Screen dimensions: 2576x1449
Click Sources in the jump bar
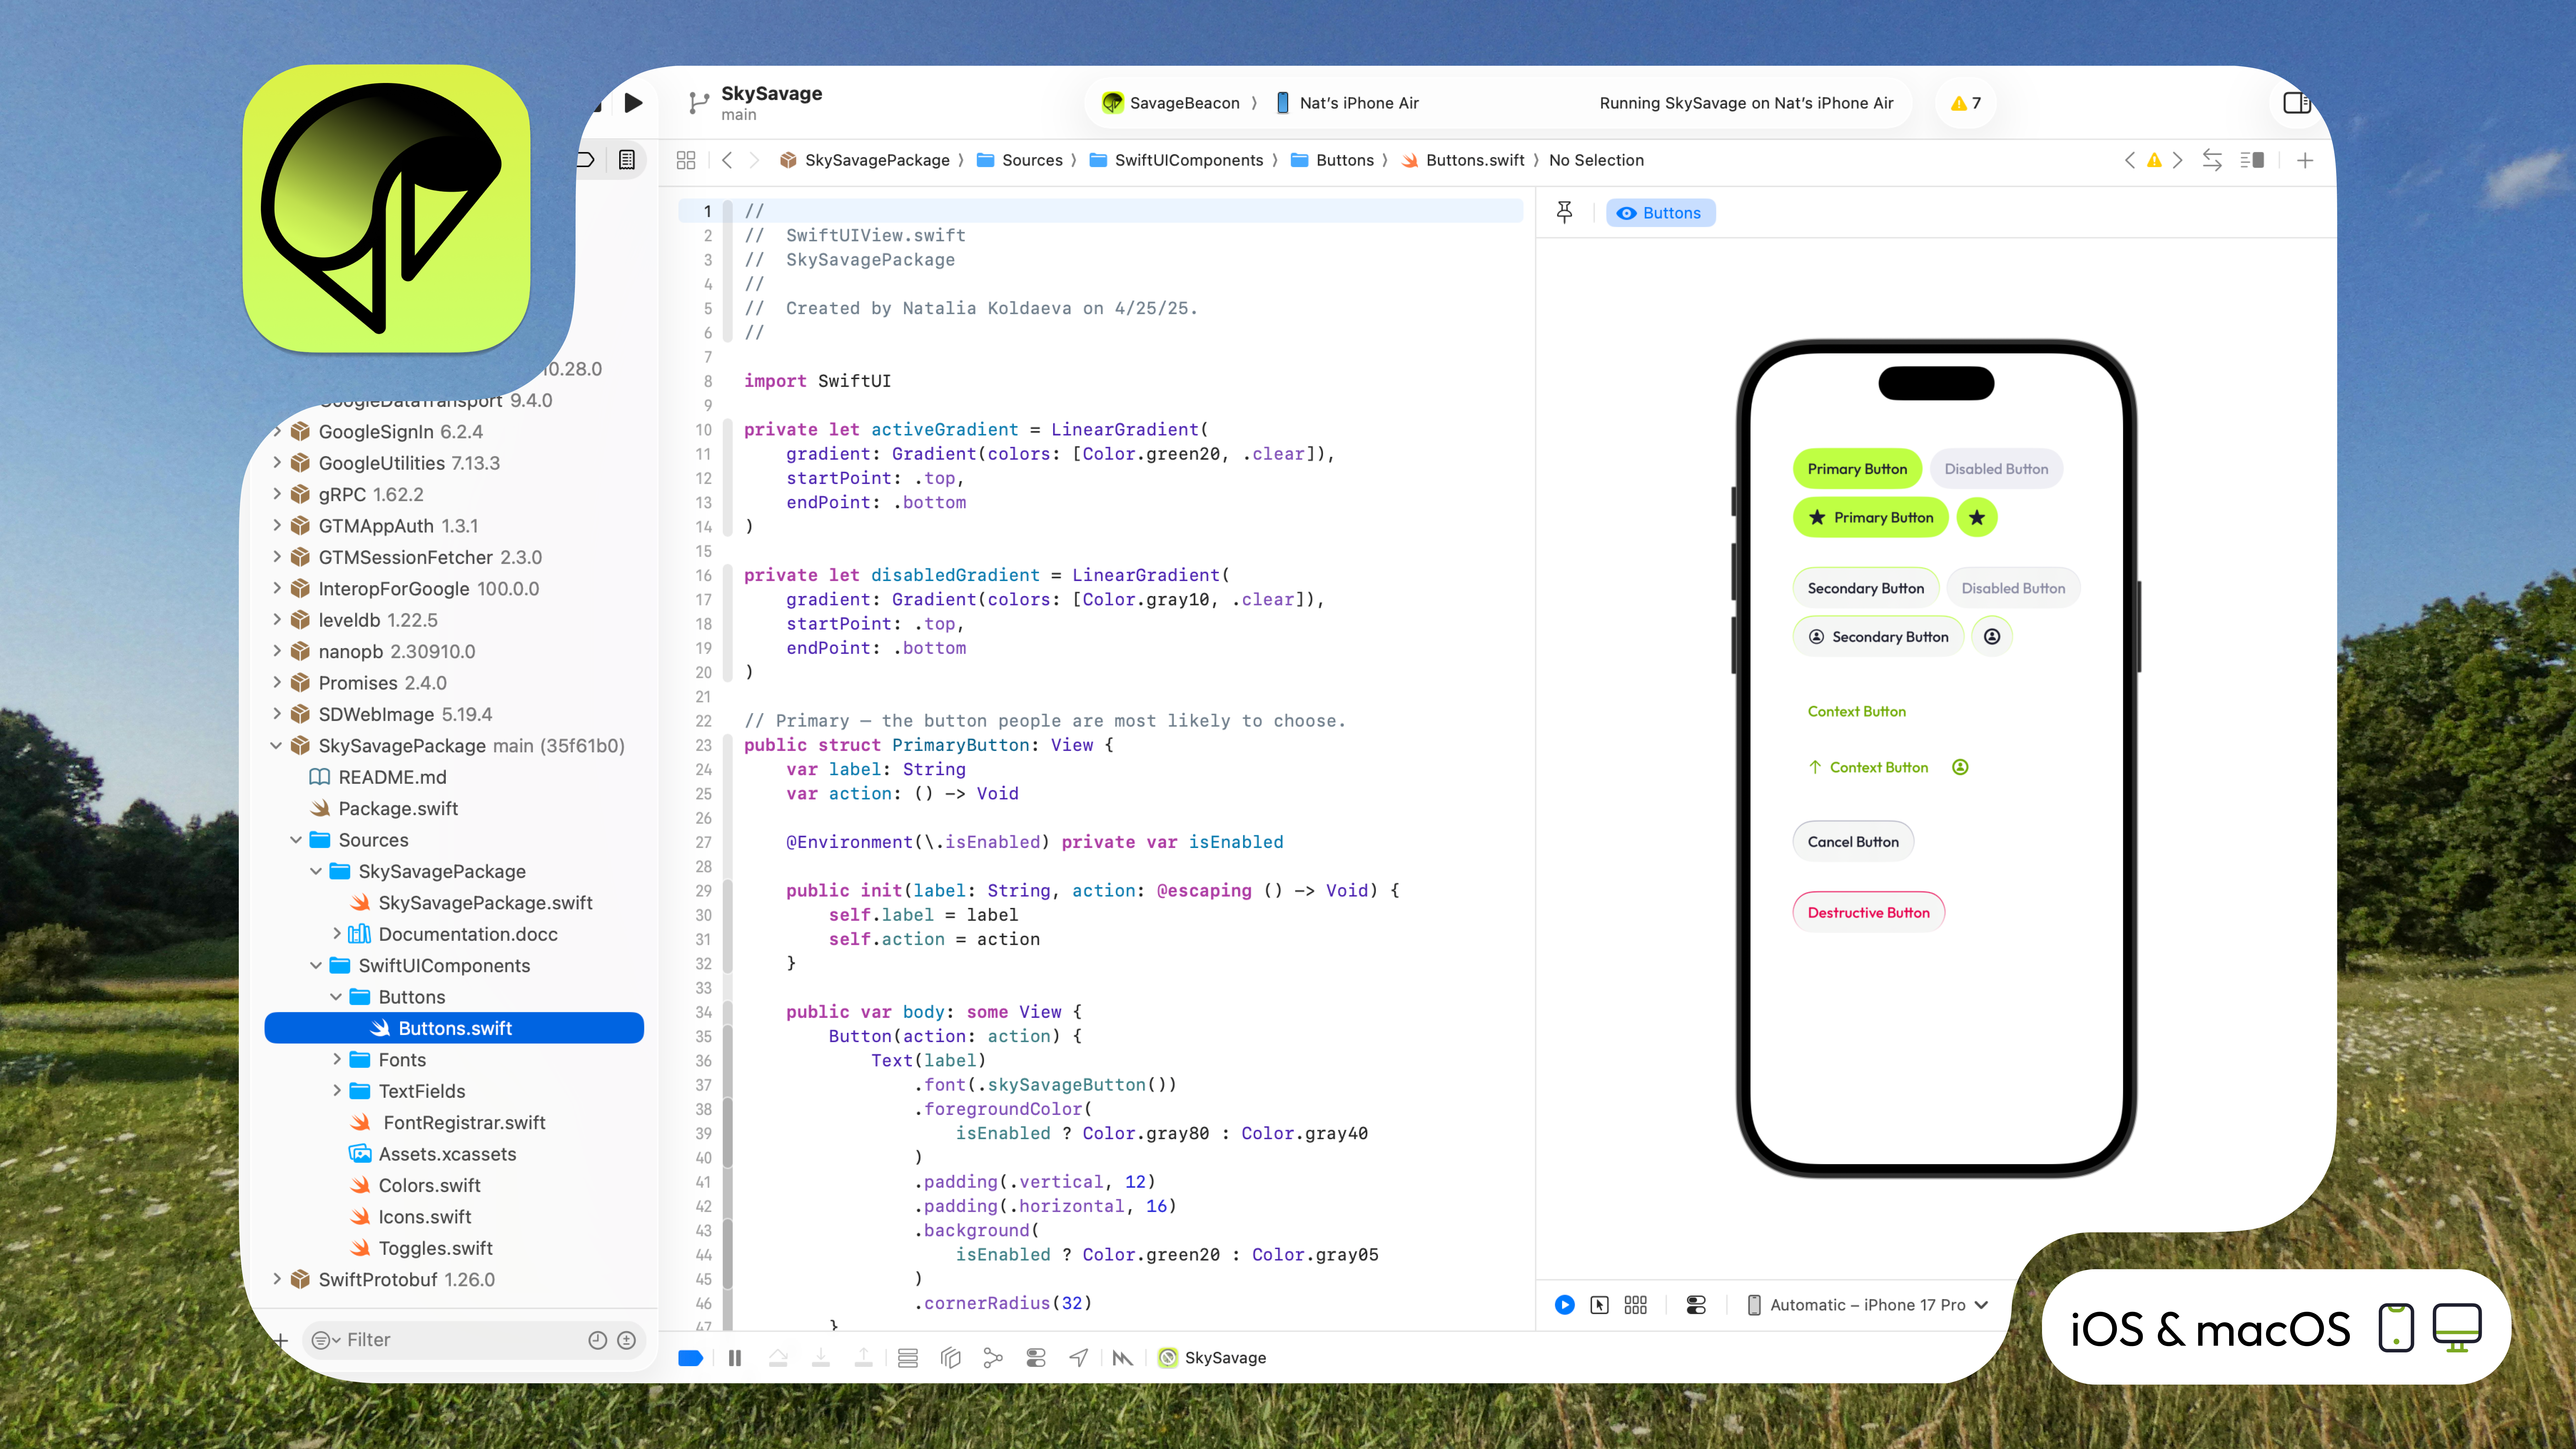click(x=1020, y=160)
